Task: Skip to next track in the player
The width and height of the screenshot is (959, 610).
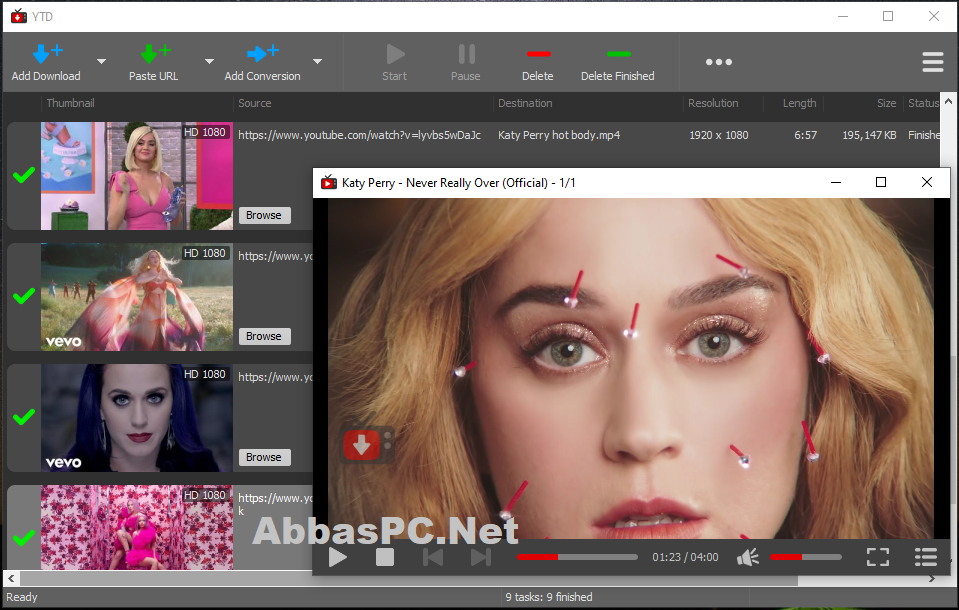Action: pos(481,557)
